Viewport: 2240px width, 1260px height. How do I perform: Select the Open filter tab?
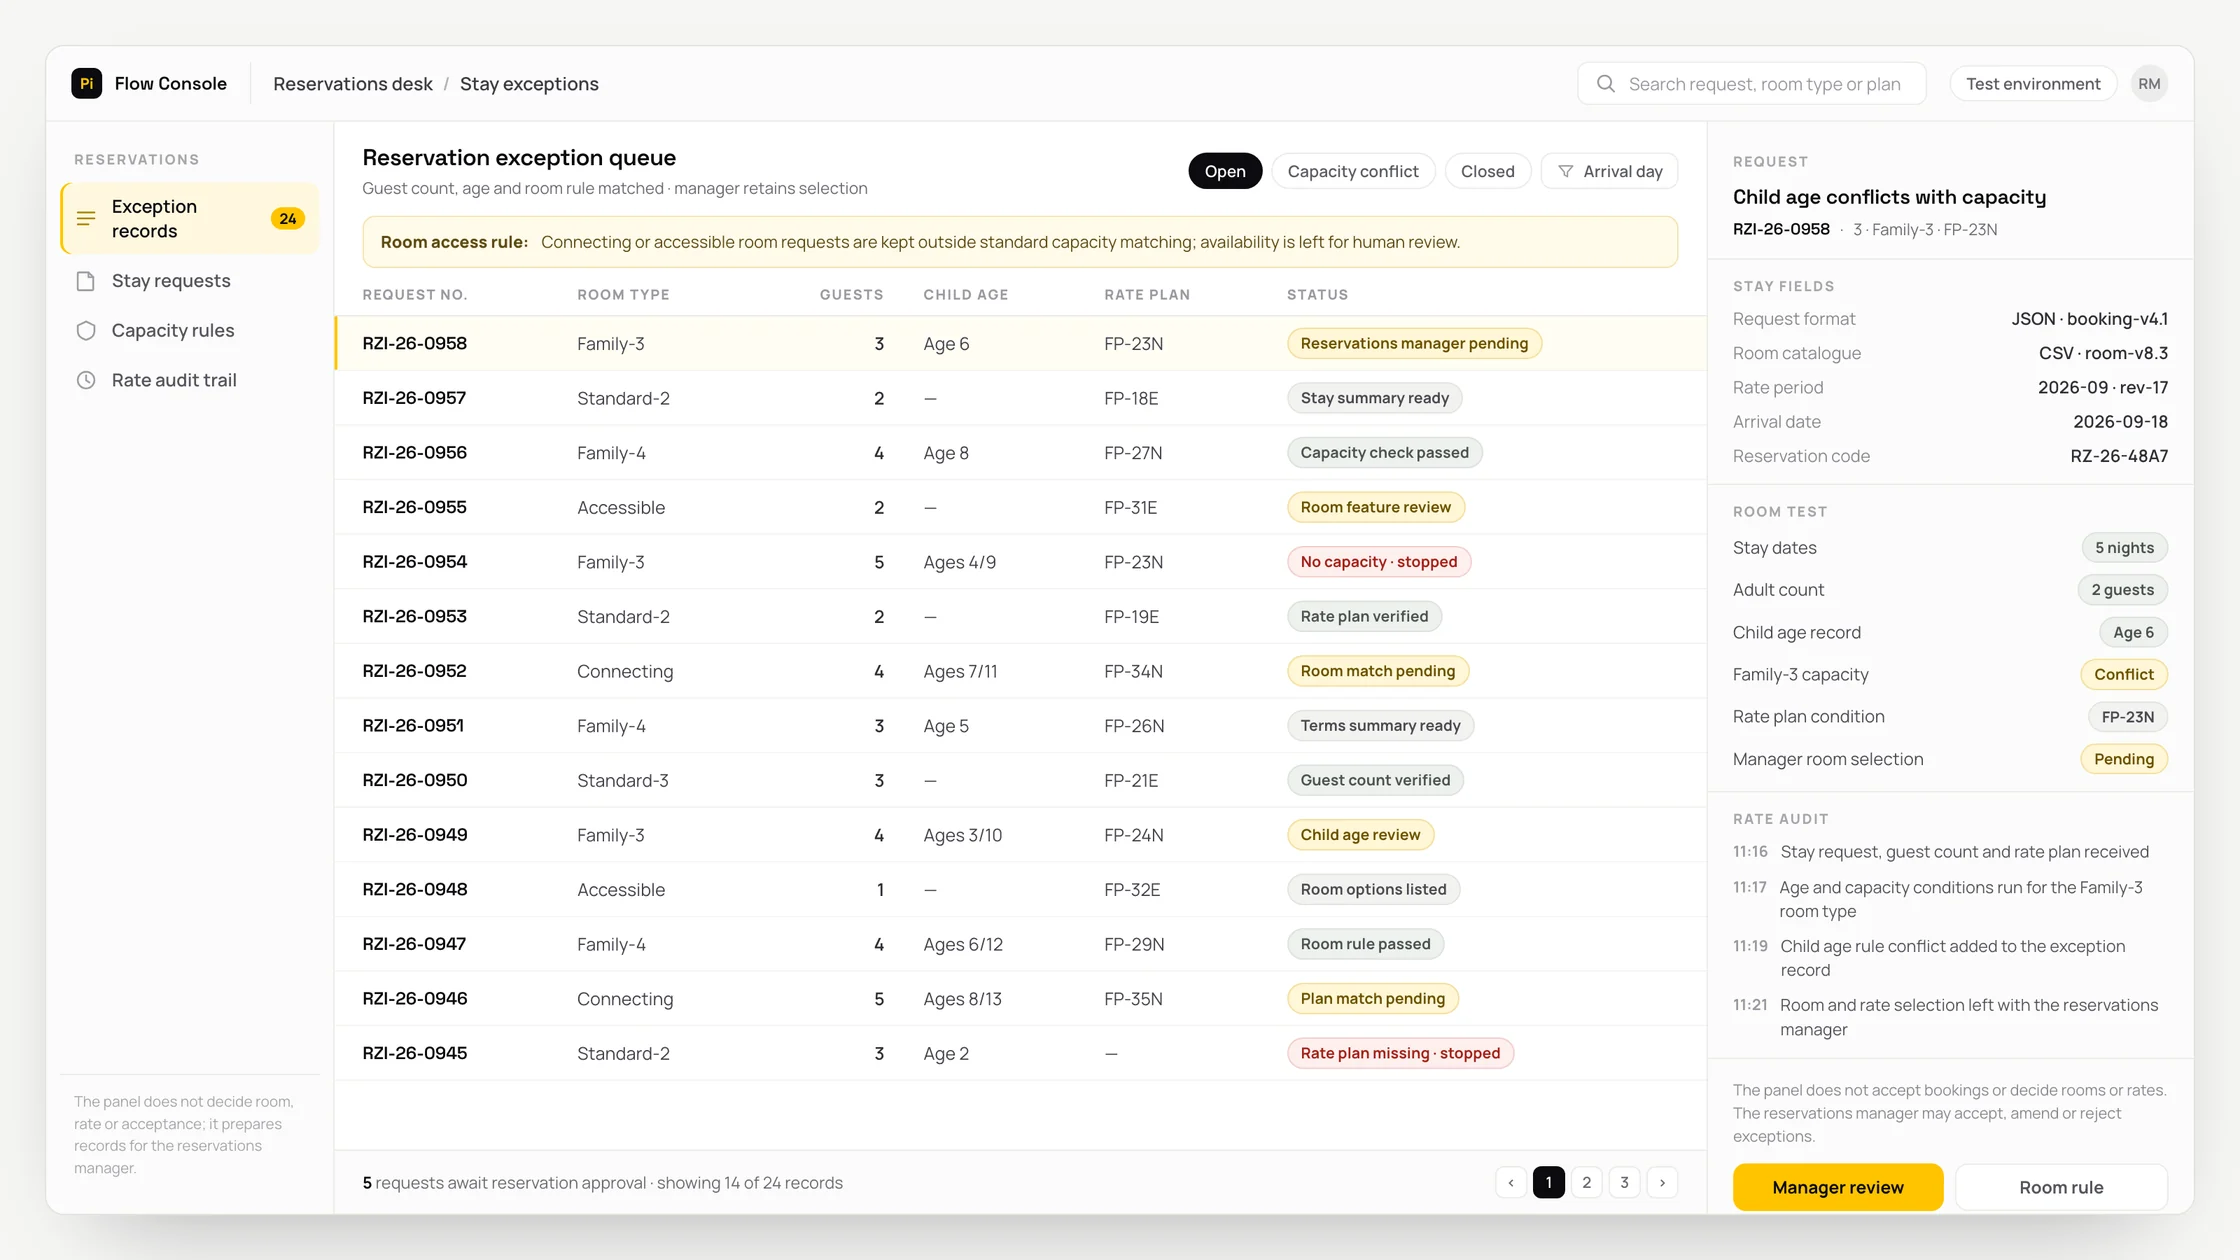[x=1225, y=172]
